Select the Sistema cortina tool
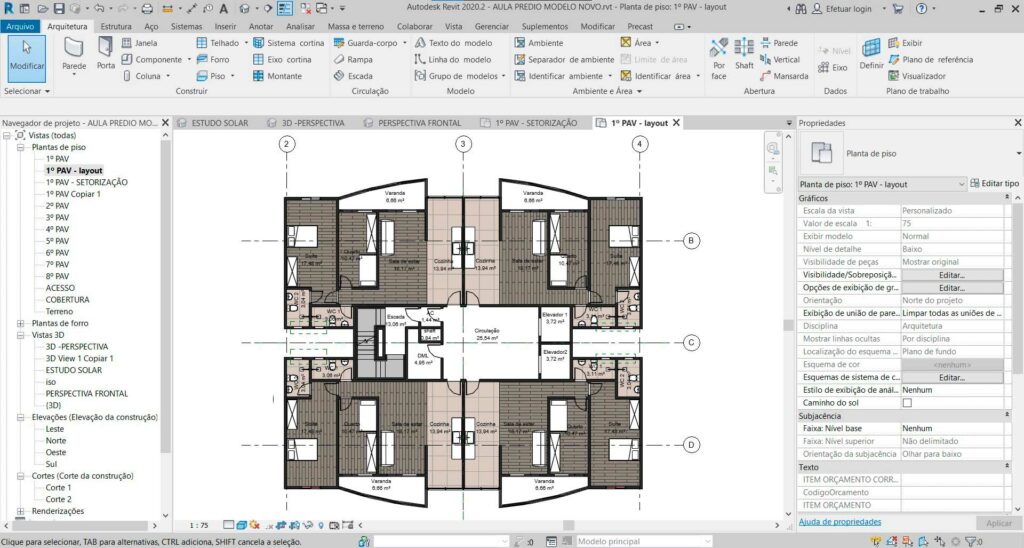 click(289, 43)
